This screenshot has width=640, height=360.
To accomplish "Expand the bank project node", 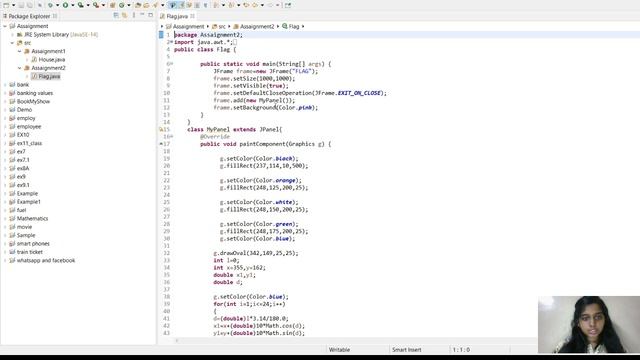I will point(5,85).
